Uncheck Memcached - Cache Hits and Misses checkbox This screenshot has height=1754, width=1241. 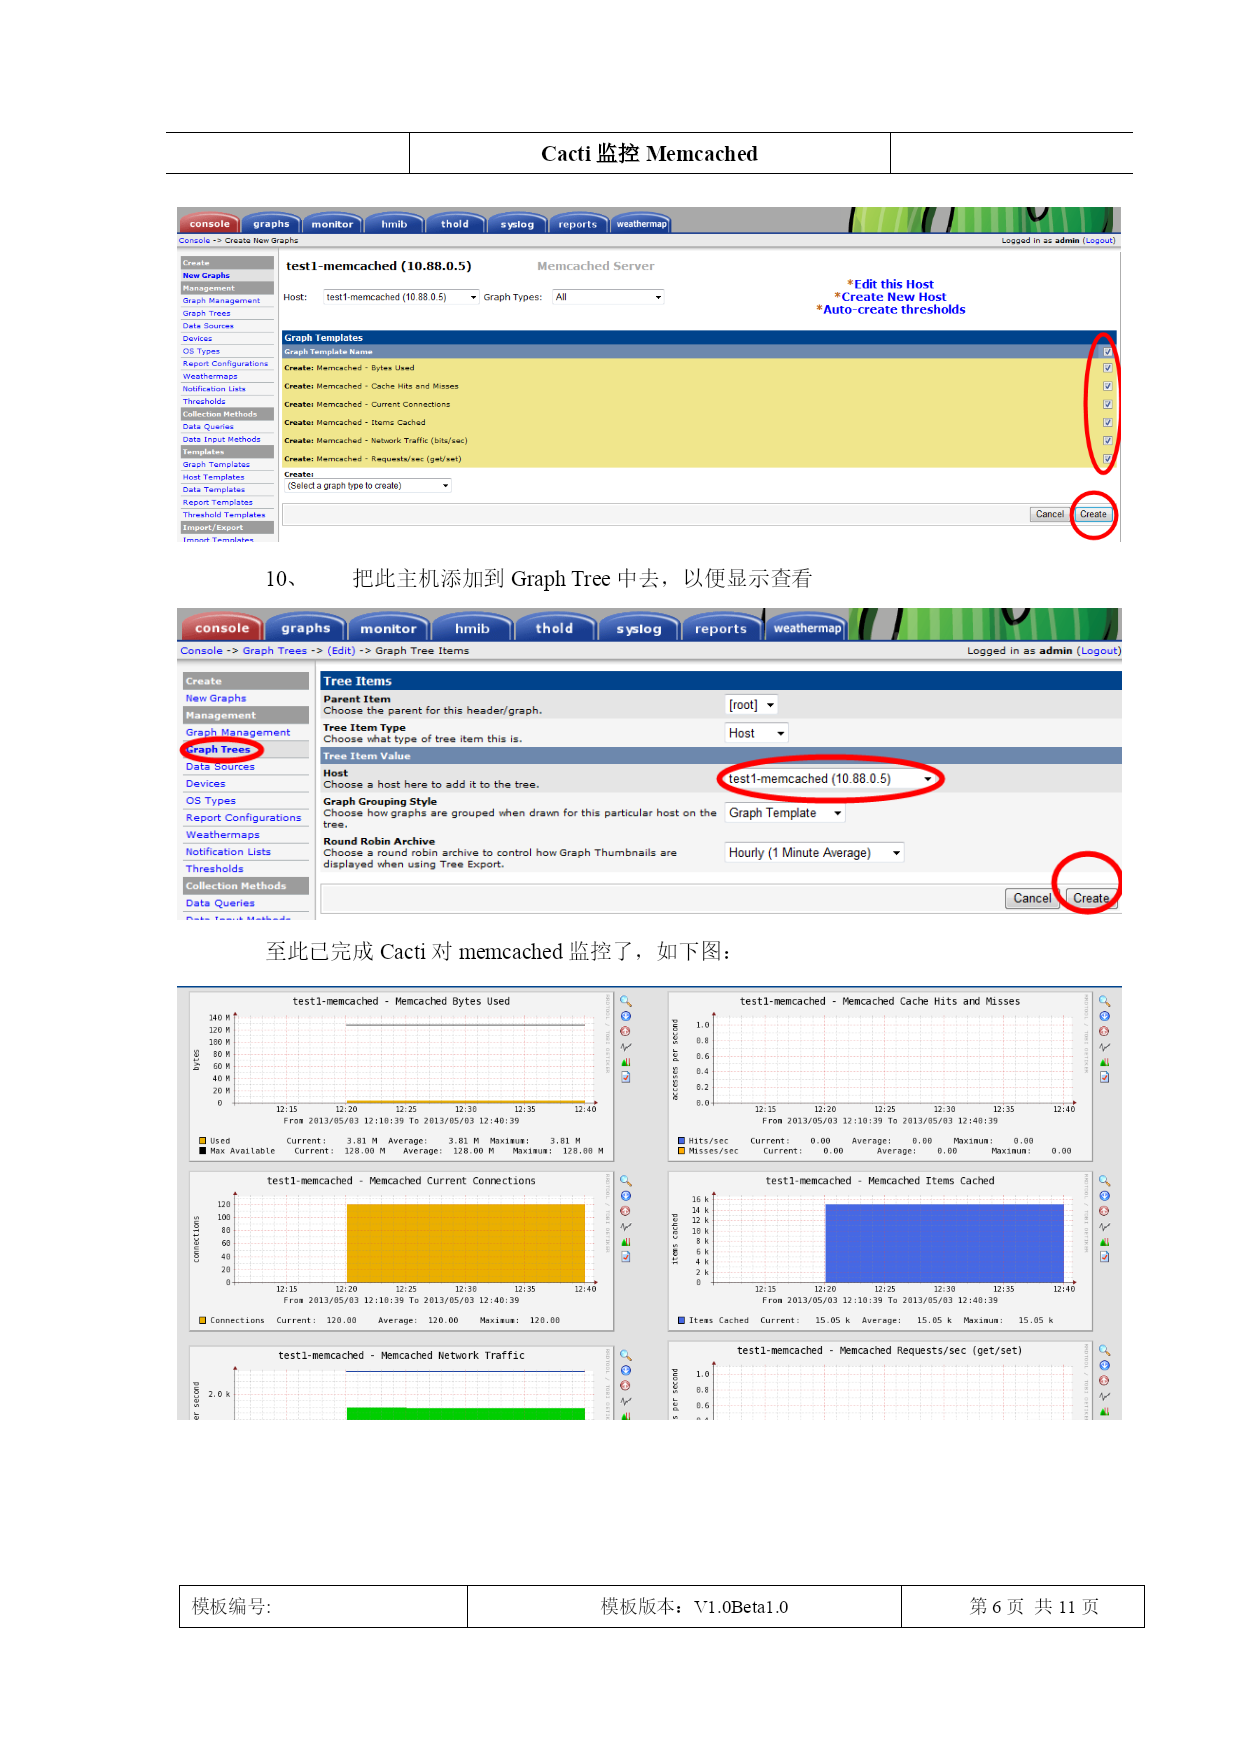[x=1107, y=386]
